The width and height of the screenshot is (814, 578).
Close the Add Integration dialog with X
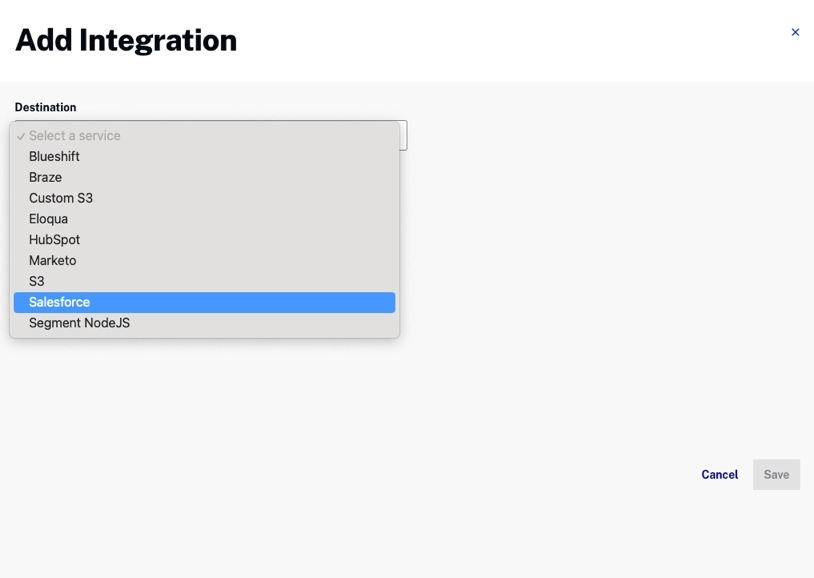pos(795,32)
